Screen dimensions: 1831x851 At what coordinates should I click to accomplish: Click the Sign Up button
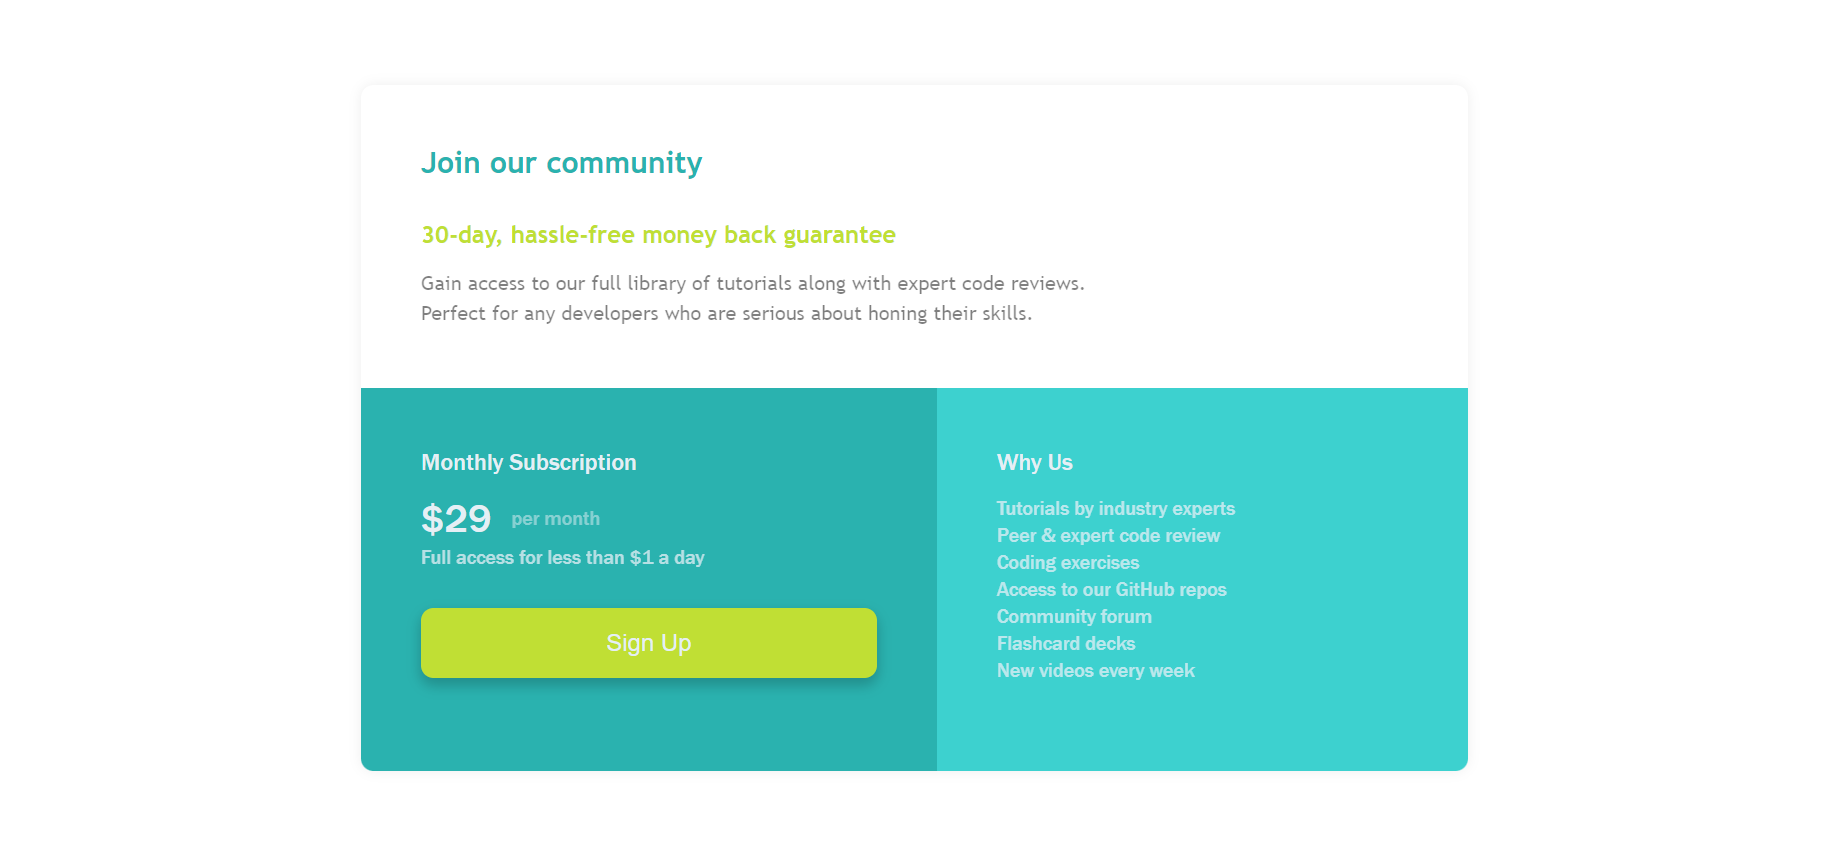(648, 643)
